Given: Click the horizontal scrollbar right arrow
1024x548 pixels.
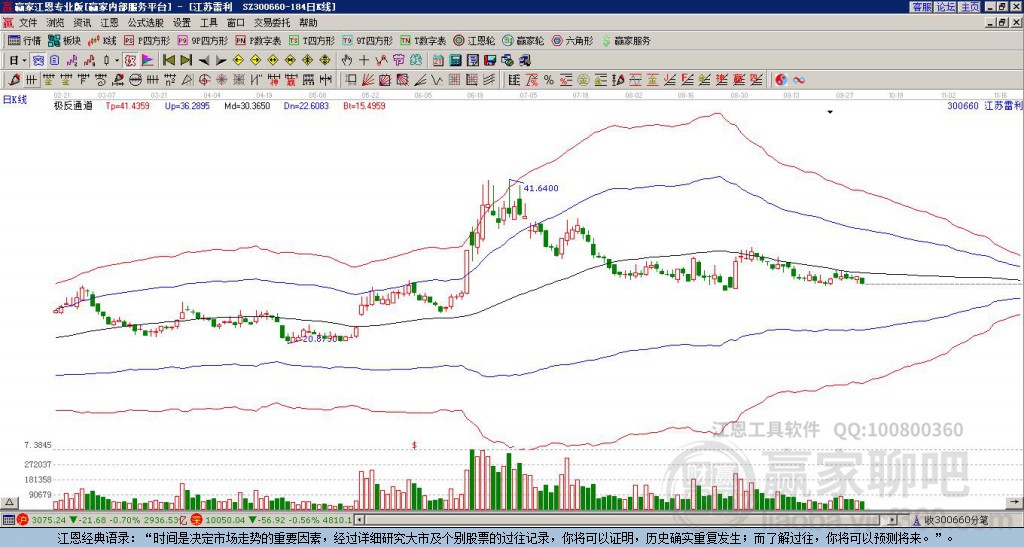Looking at the screenshot, I should (893, 520).
